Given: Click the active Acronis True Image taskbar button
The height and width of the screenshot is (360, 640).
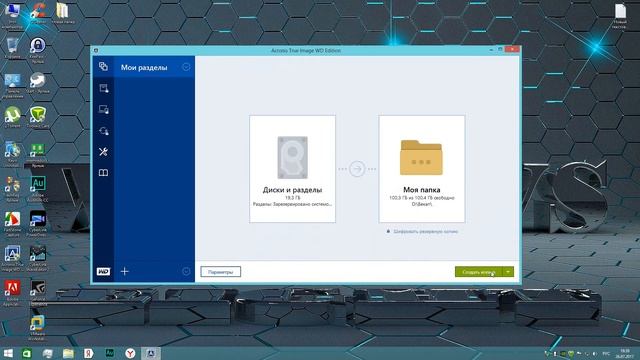Looking at the screenshot, I should [x=151, y=353].
